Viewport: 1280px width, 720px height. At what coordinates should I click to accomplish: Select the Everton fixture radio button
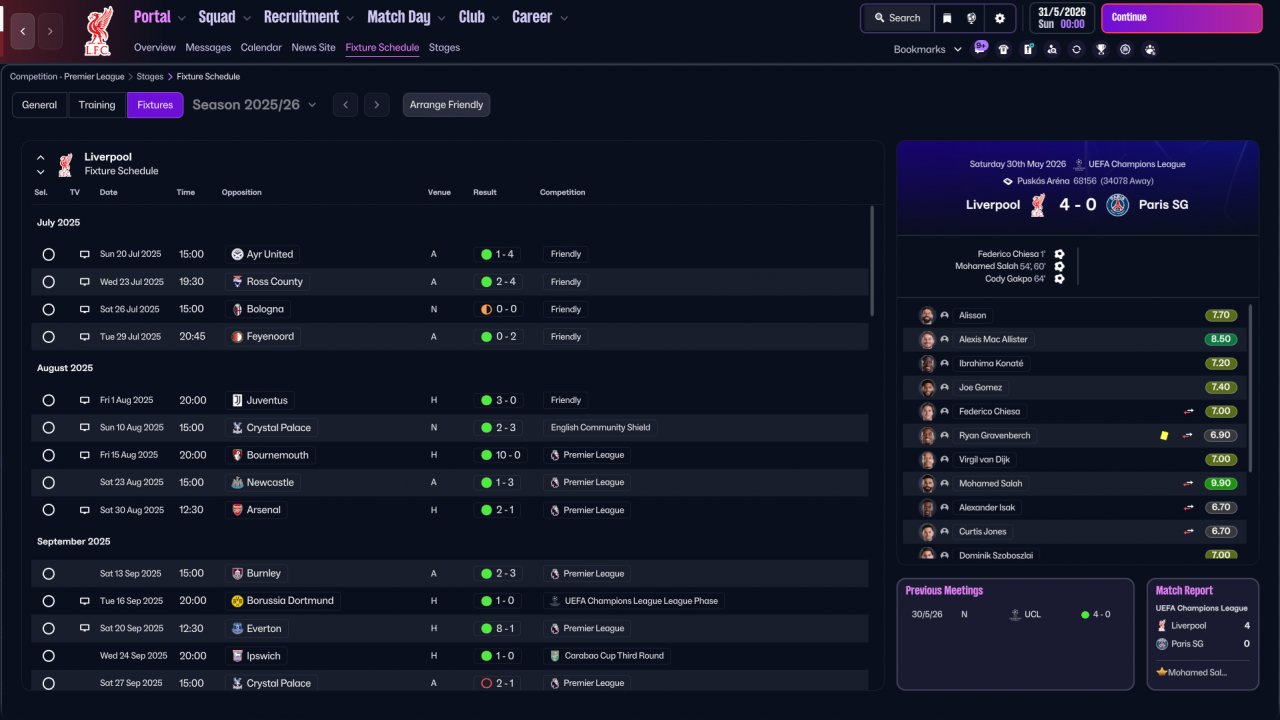click(48, 628)
